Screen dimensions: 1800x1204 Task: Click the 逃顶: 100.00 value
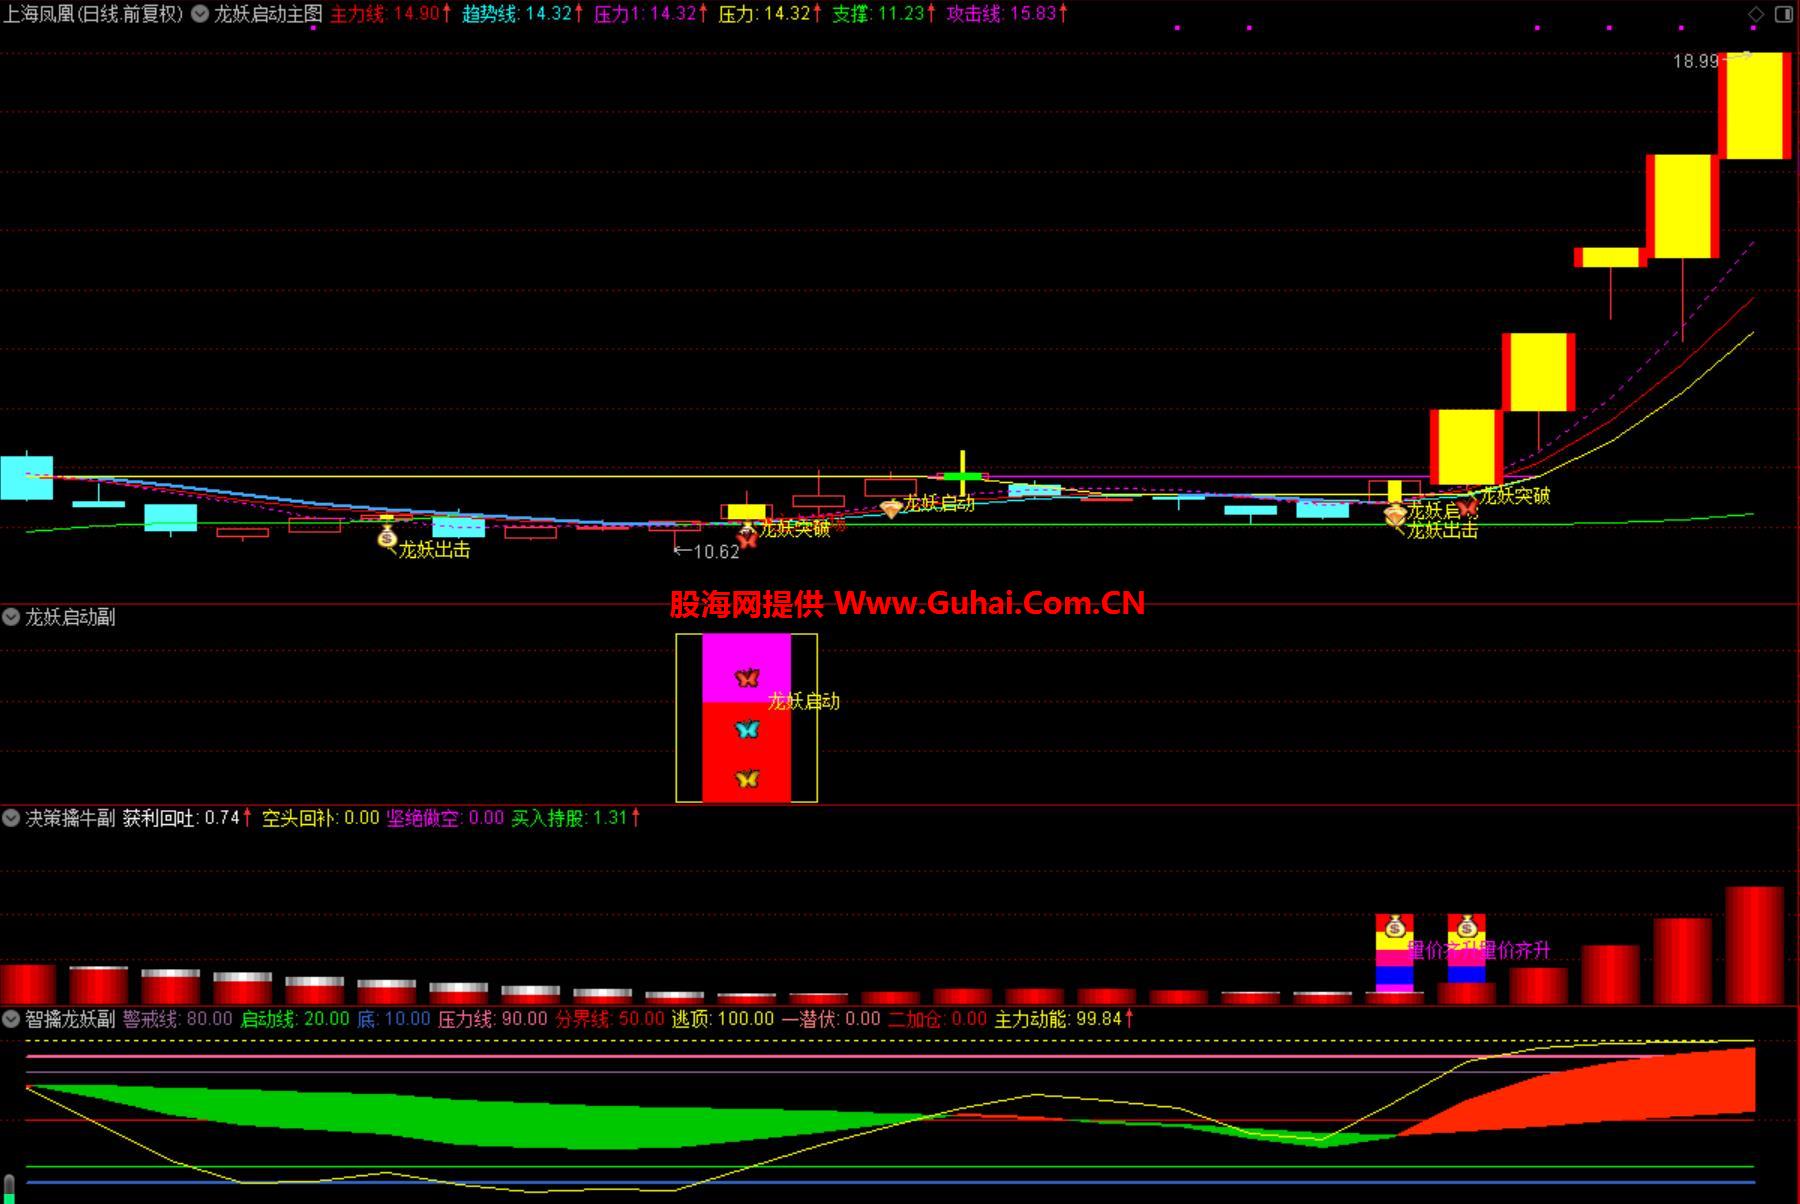click(x=723, y=1019)
